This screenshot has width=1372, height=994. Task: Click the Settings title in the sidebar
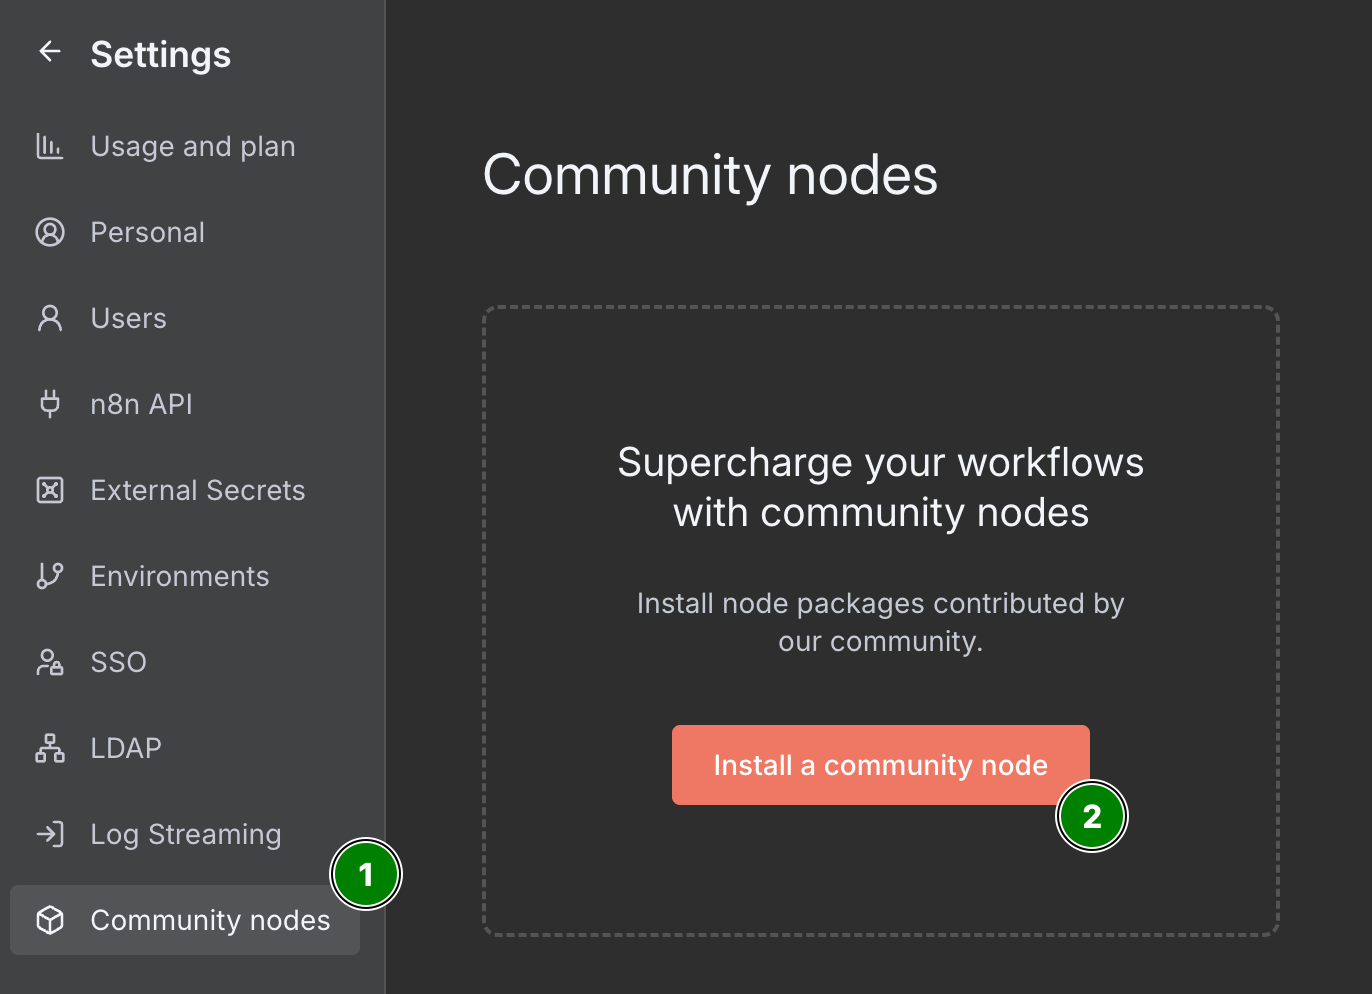161,54
